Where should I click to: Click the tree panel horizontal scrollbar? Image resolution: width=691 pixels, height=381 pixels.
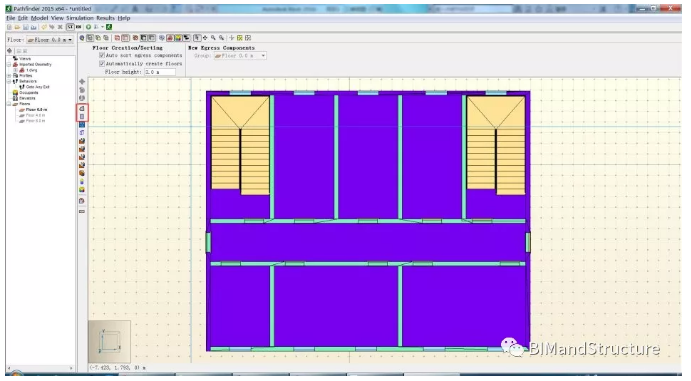(x=40, y=368)
